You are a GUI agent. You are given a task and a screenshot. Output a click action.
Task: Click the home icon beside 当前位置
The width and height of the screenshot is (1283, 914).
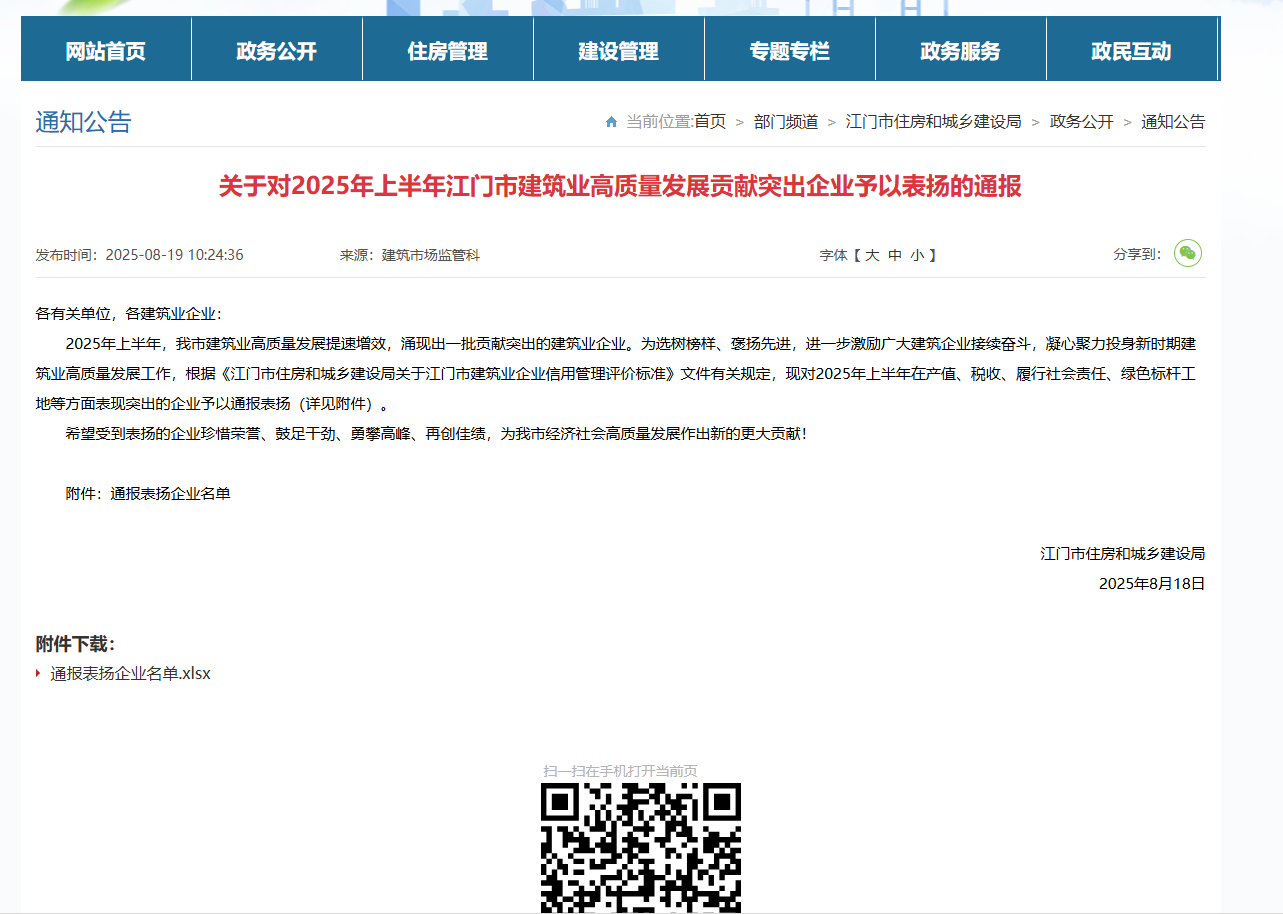[x=611, y=122]
